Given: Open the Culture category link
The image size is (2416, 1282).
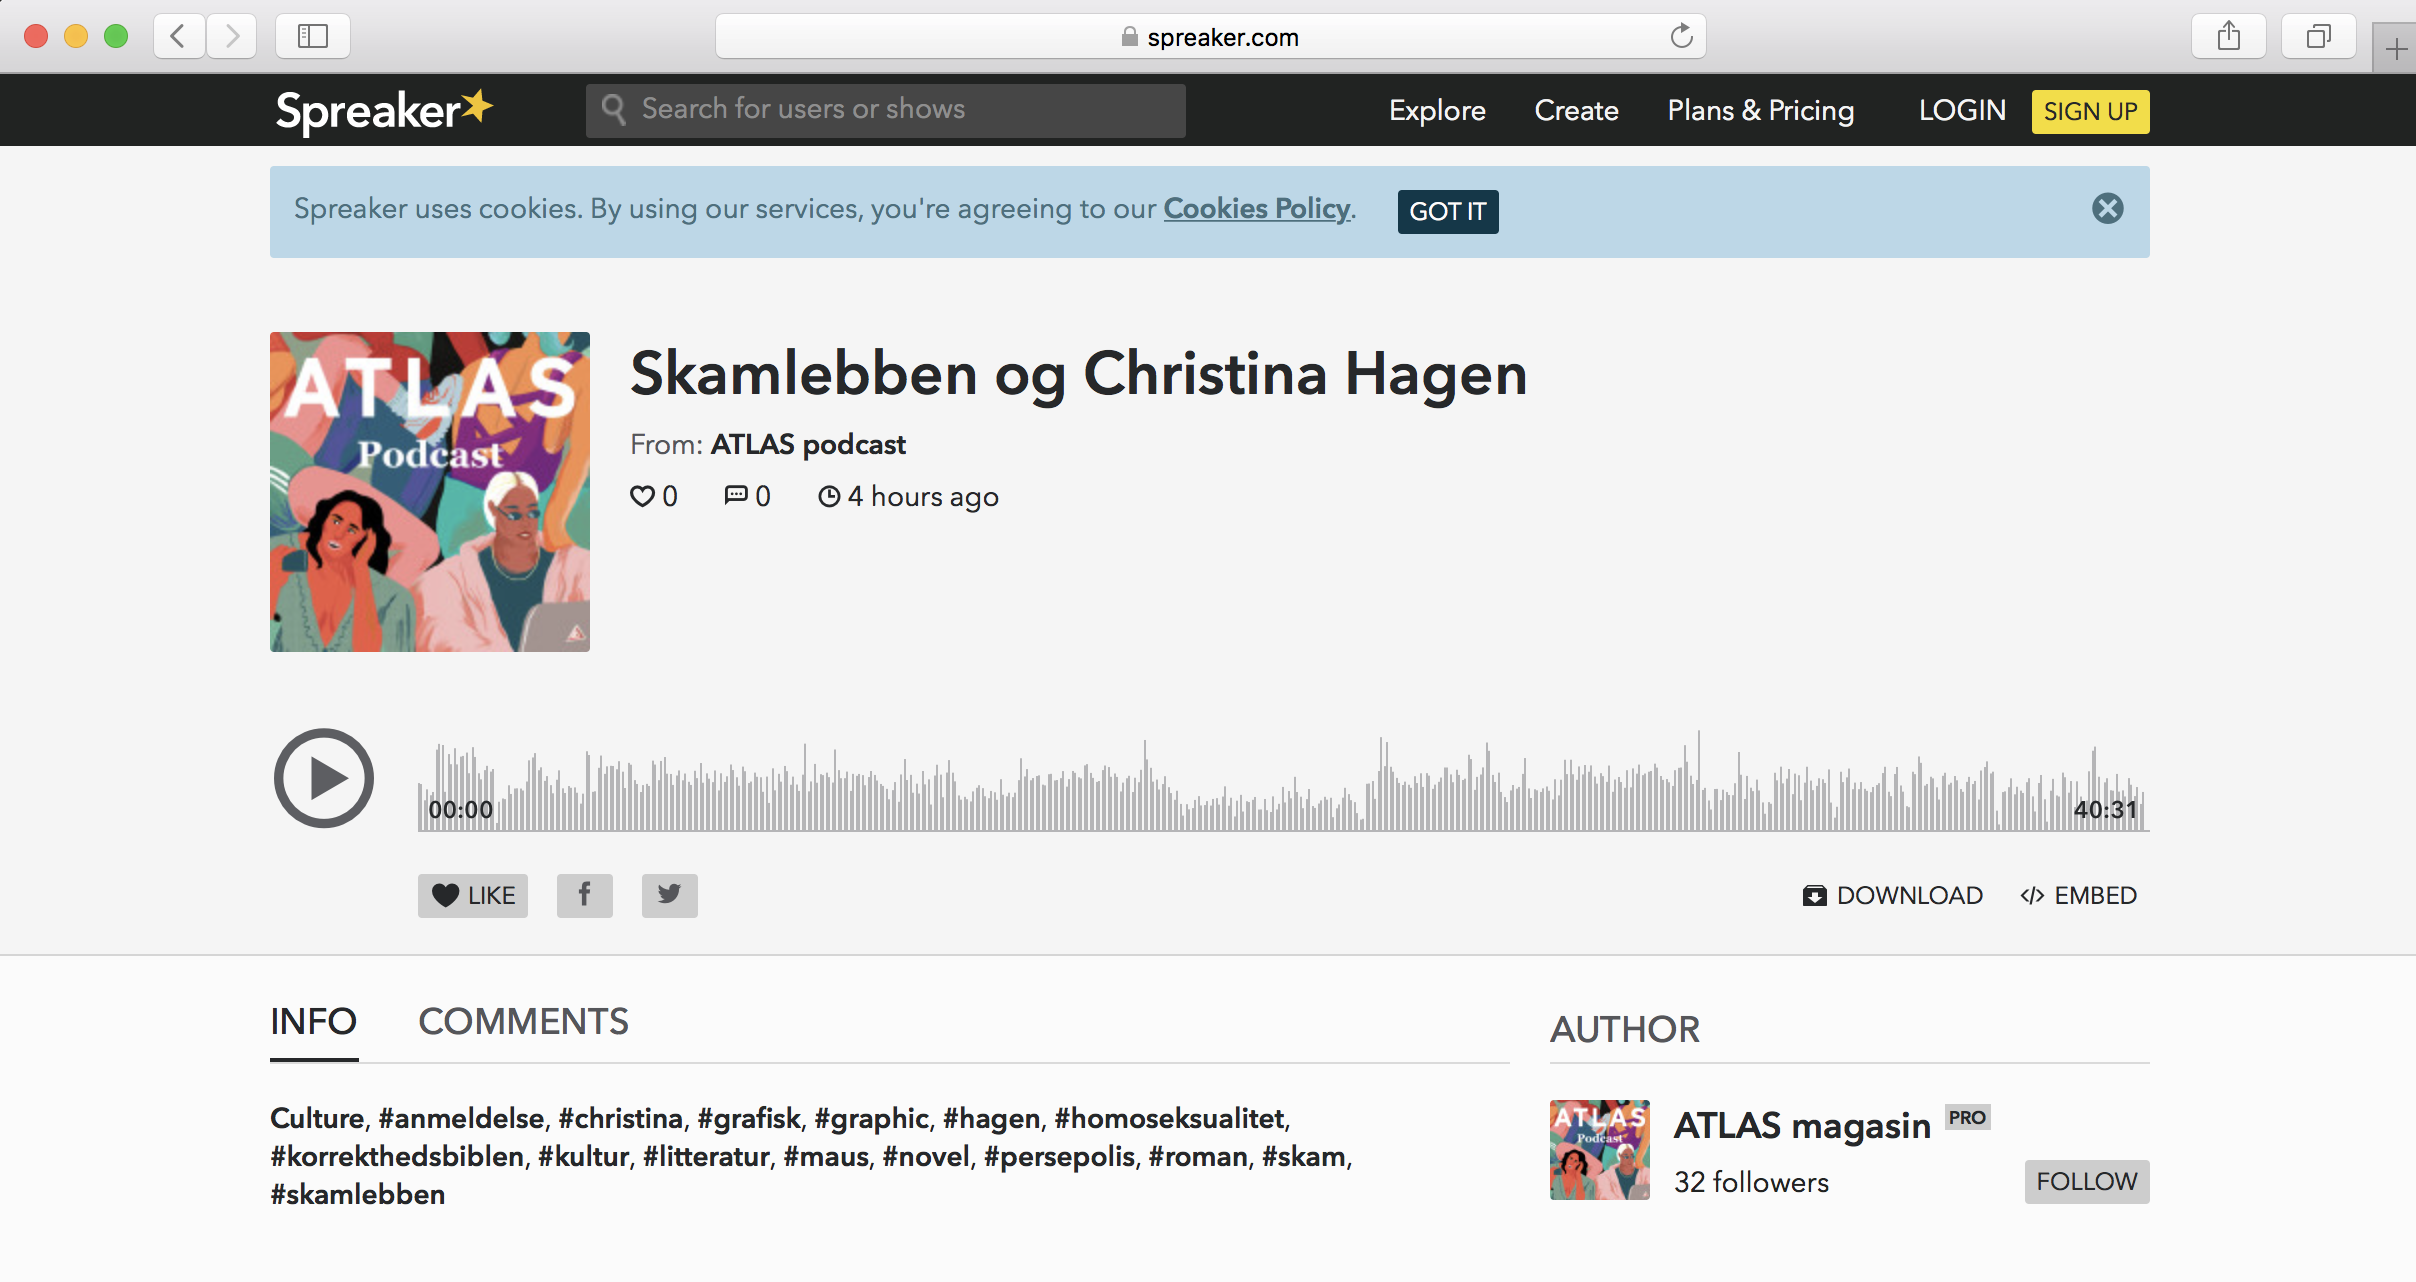Looking at the screenshot, I should [317, 1118].
